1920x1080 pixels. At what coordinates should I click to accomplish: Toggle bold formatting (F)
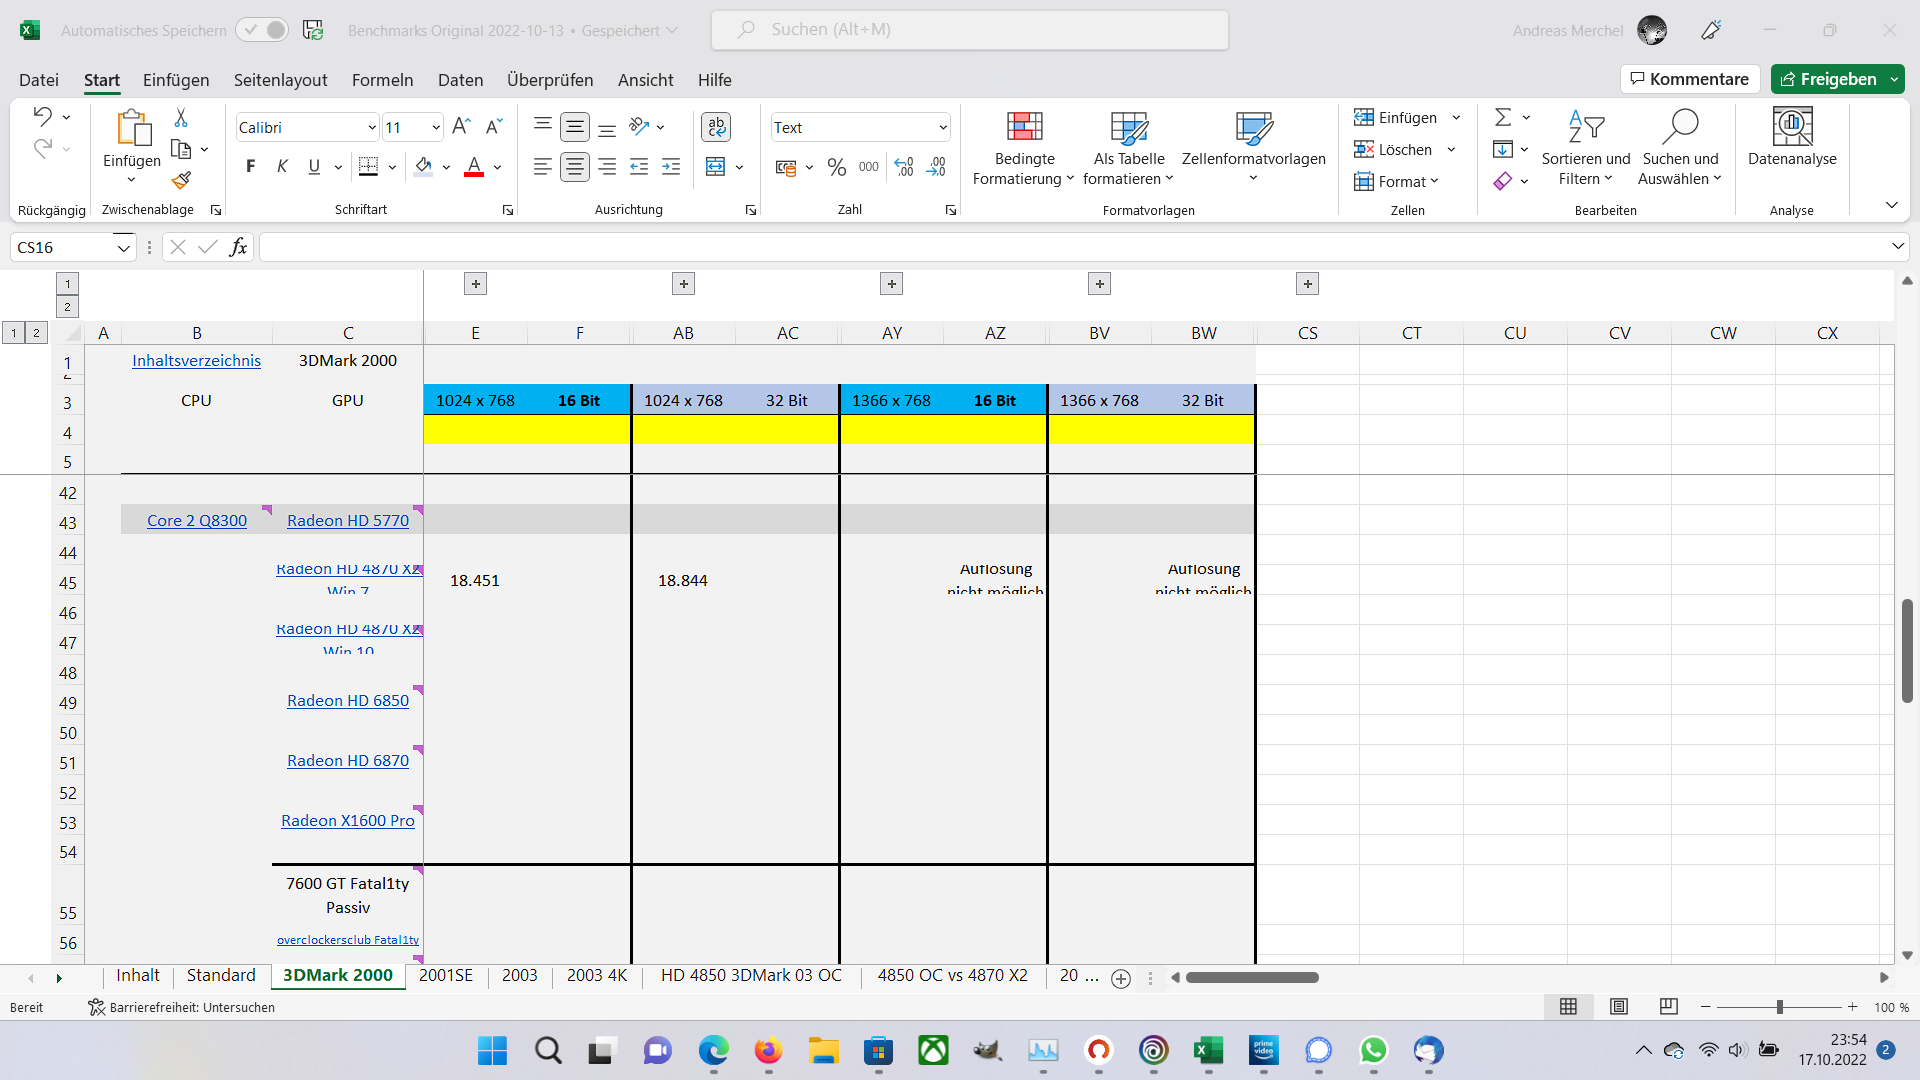[x=250, y=167]
